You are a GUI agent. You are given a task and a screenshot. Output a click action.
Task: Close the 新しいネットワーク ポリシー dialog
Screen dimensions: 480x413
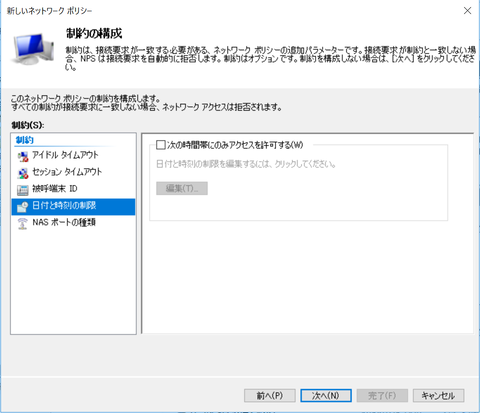pos(467,11)
